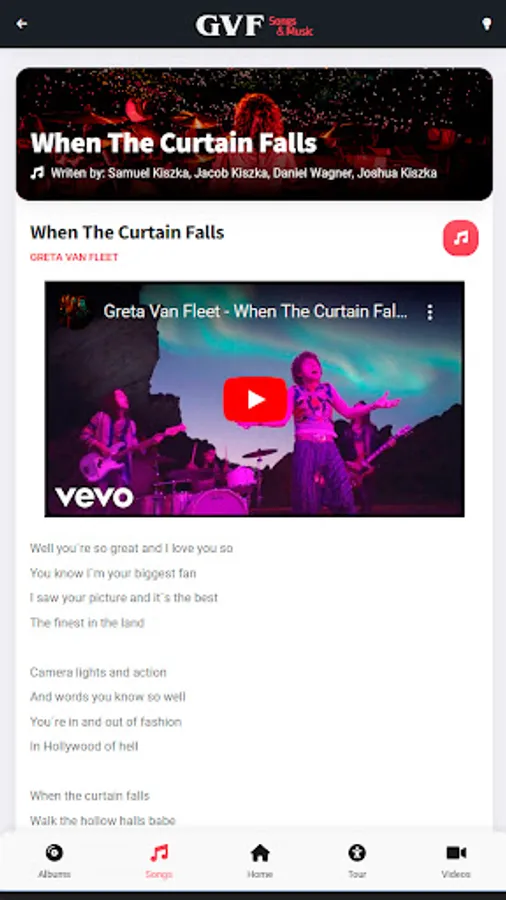Select the Songs tab
Viewport: 506px width, 900px height.
tap(159, 861)
